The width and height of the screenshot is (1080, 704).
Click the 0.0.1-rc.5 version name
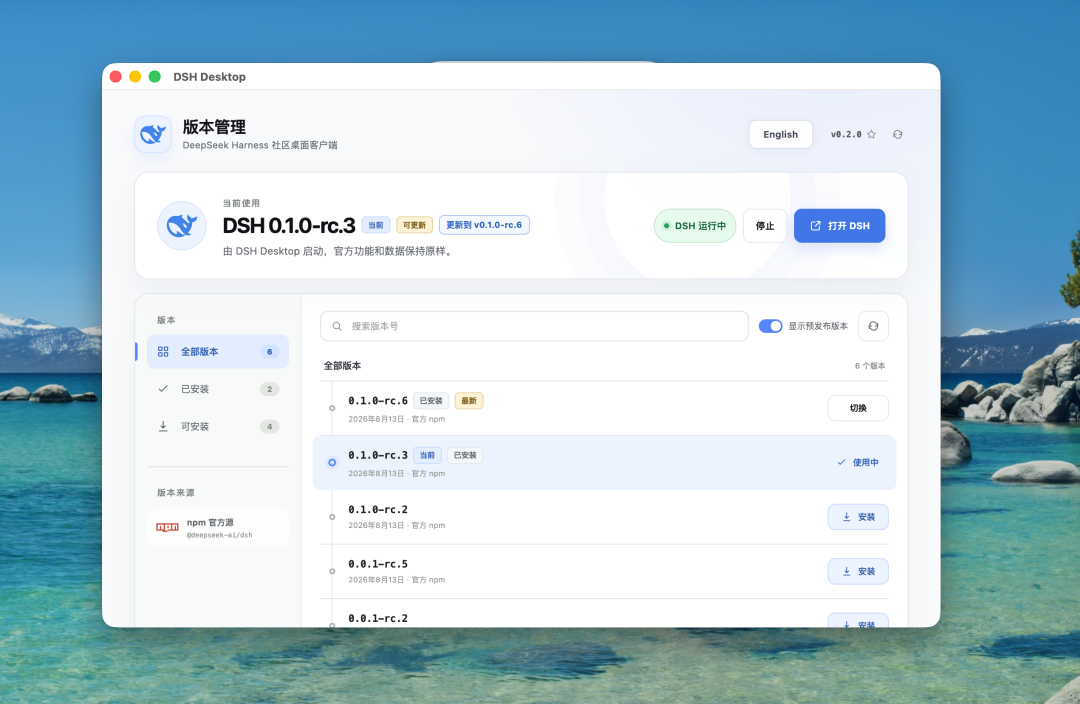377,563
